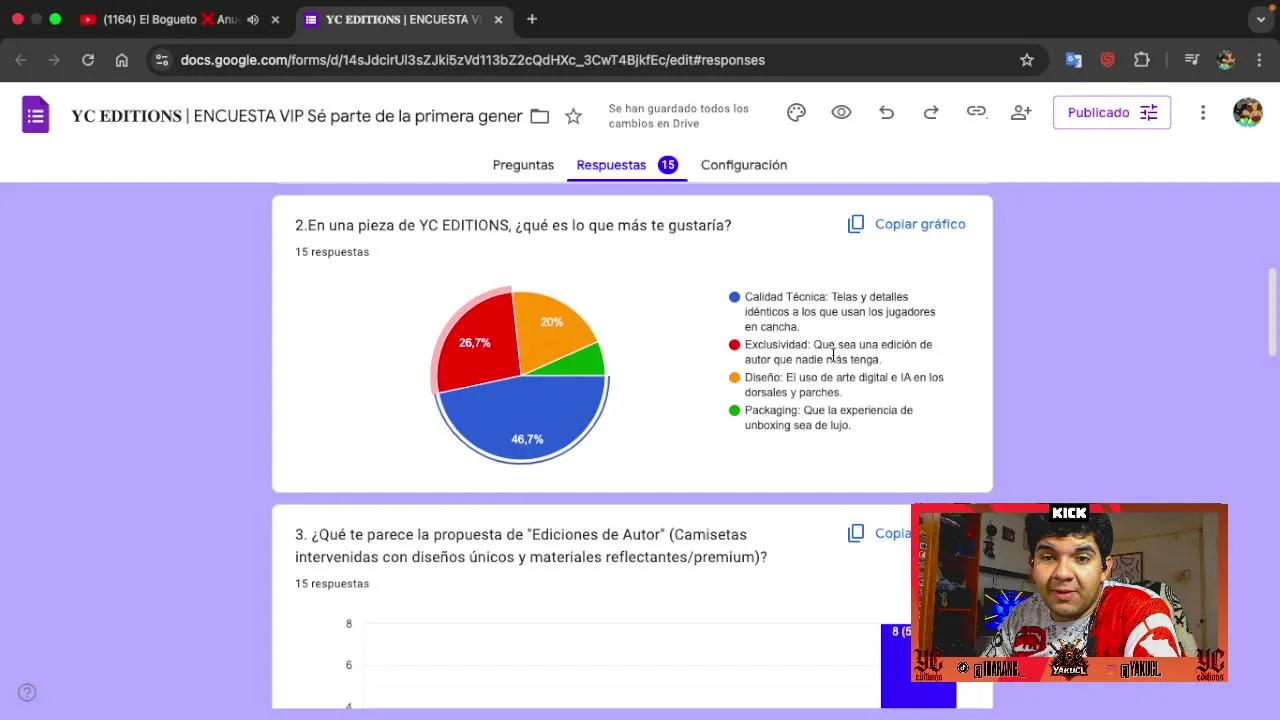Image resolution: width=1280 pixels, height=720 pixels.
Task: Open the Chrome profile avatar
Action: click(1226, 60)
